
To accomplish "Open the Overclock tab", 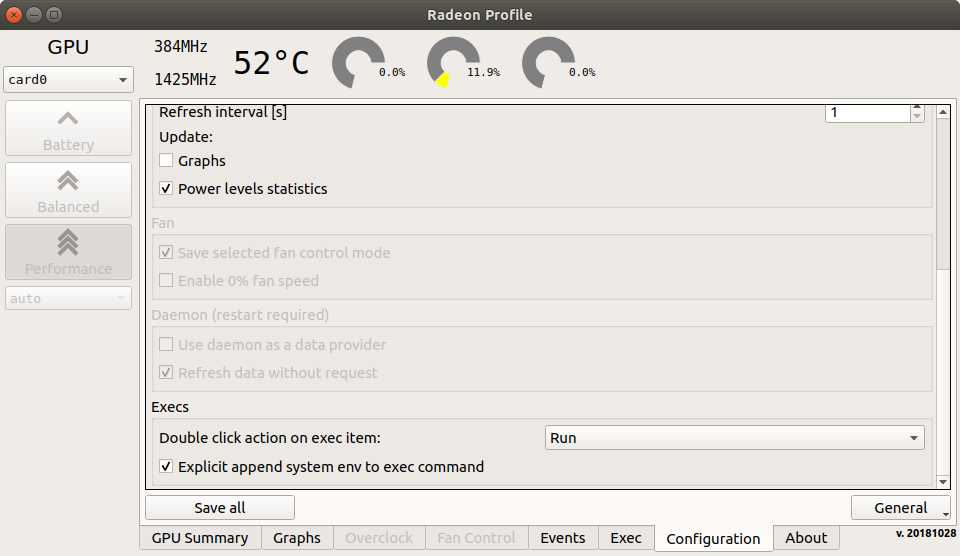I will click(x=379, y=538).
